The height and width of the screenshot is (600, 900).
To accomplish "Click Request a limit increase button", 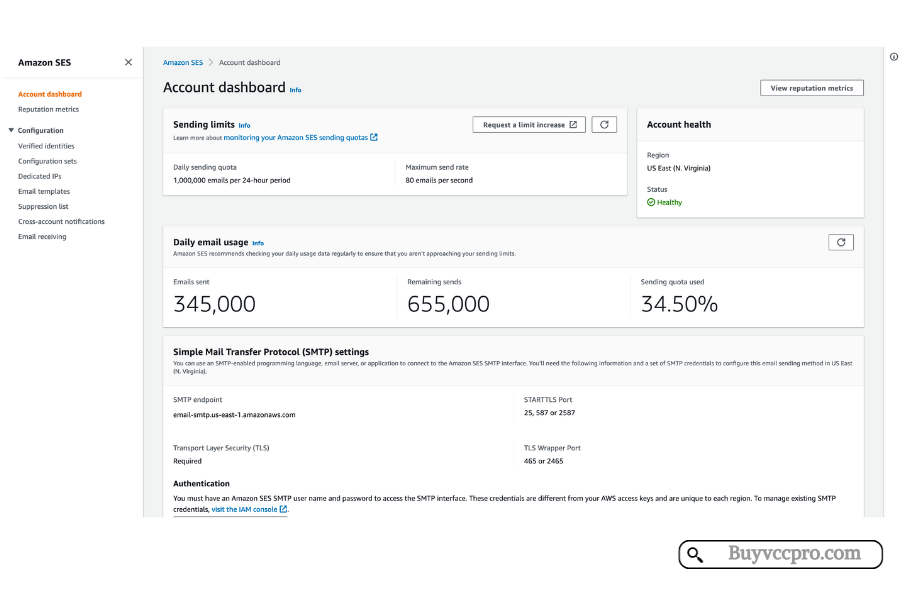I will tap(529, 125).
